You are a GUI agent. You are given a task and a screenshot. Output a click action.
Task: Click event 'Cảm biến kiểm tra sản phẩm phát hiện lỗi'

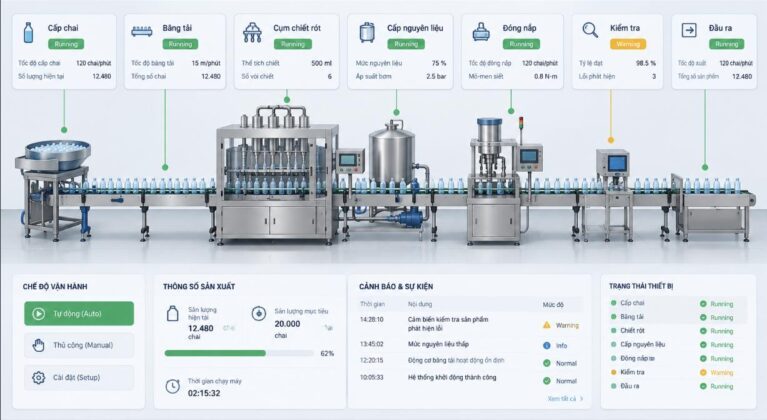click(x=448, y=324)
